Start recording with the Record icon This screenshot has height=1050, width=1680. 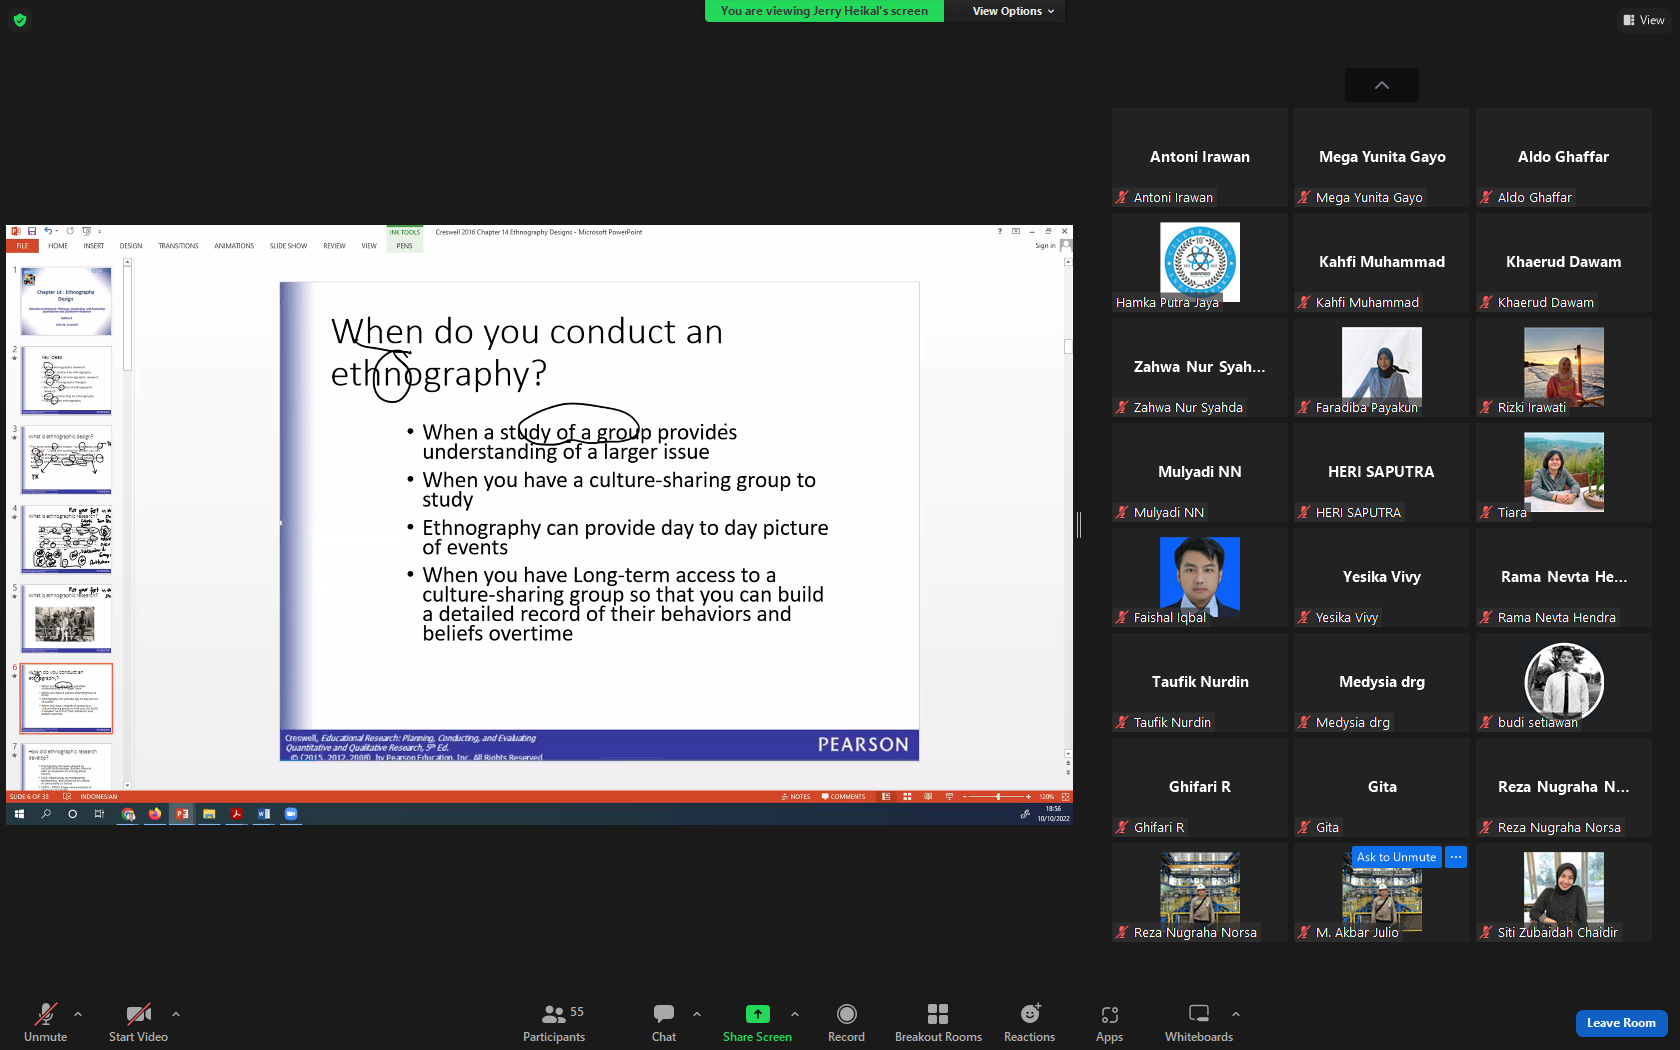pyautogui.click(x=846, y=1014)
